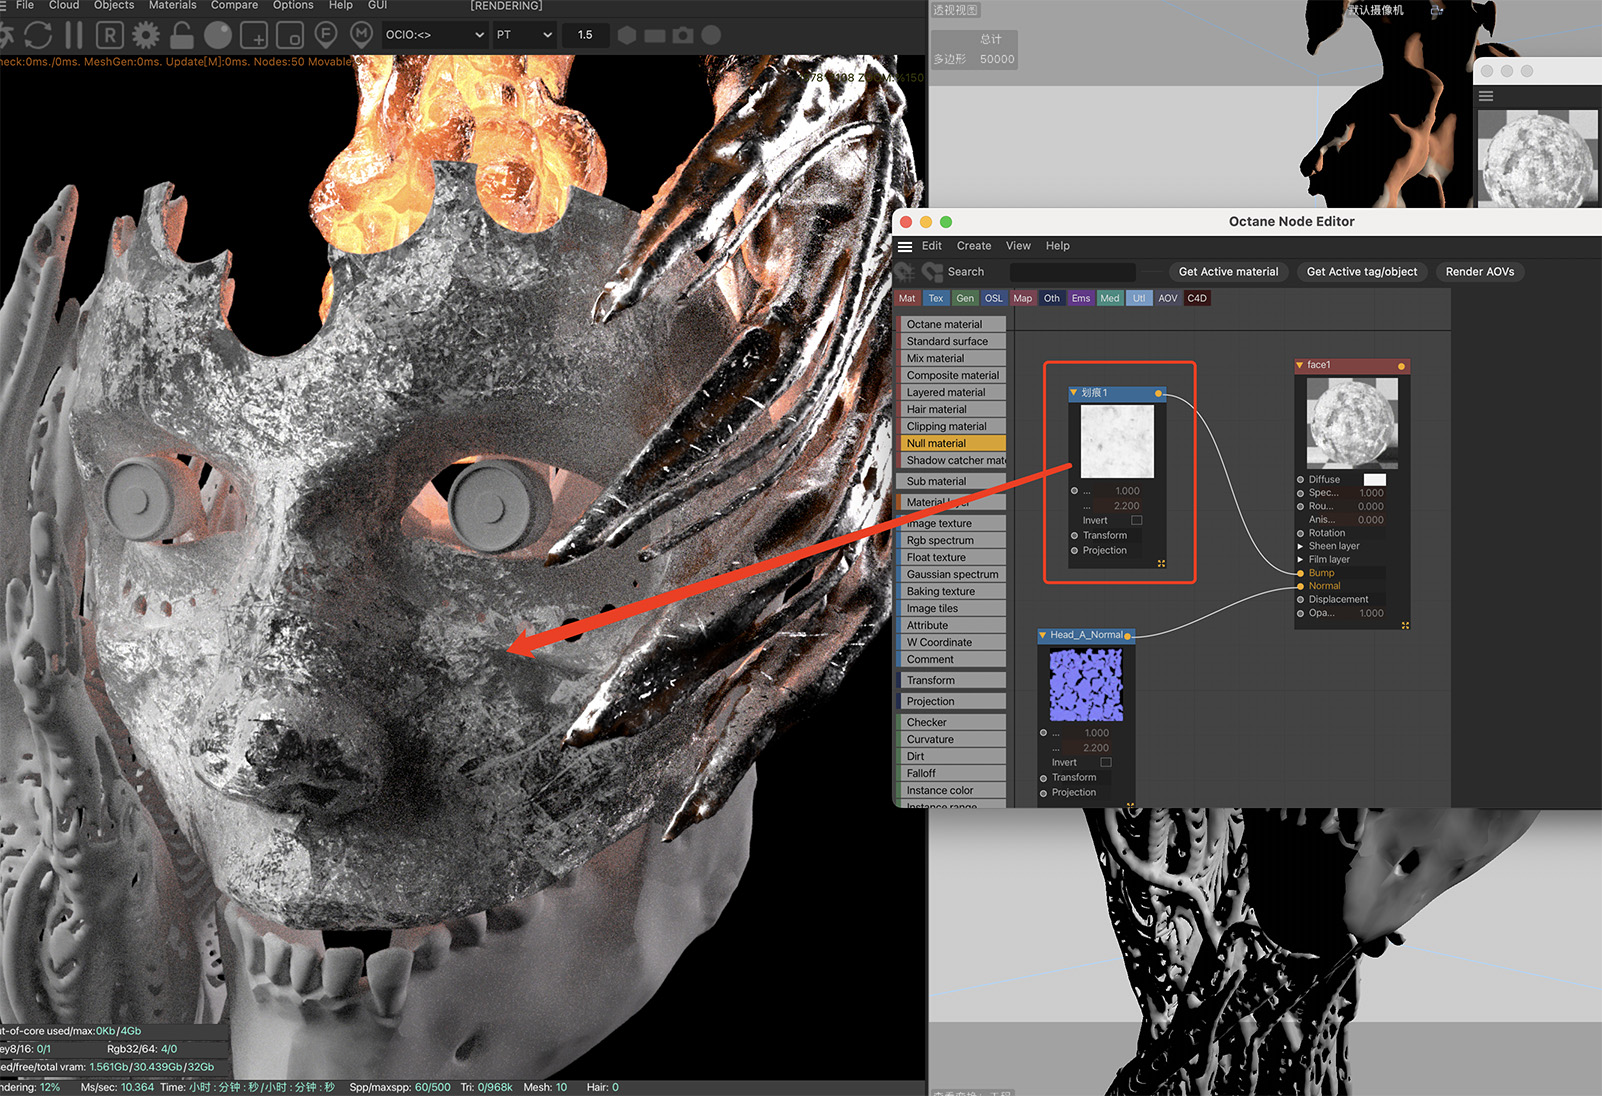Viewport: 1602px width, 1096px height.
Task: Open Node Editor hamburger menu
Action: click(x=905, y=246)
